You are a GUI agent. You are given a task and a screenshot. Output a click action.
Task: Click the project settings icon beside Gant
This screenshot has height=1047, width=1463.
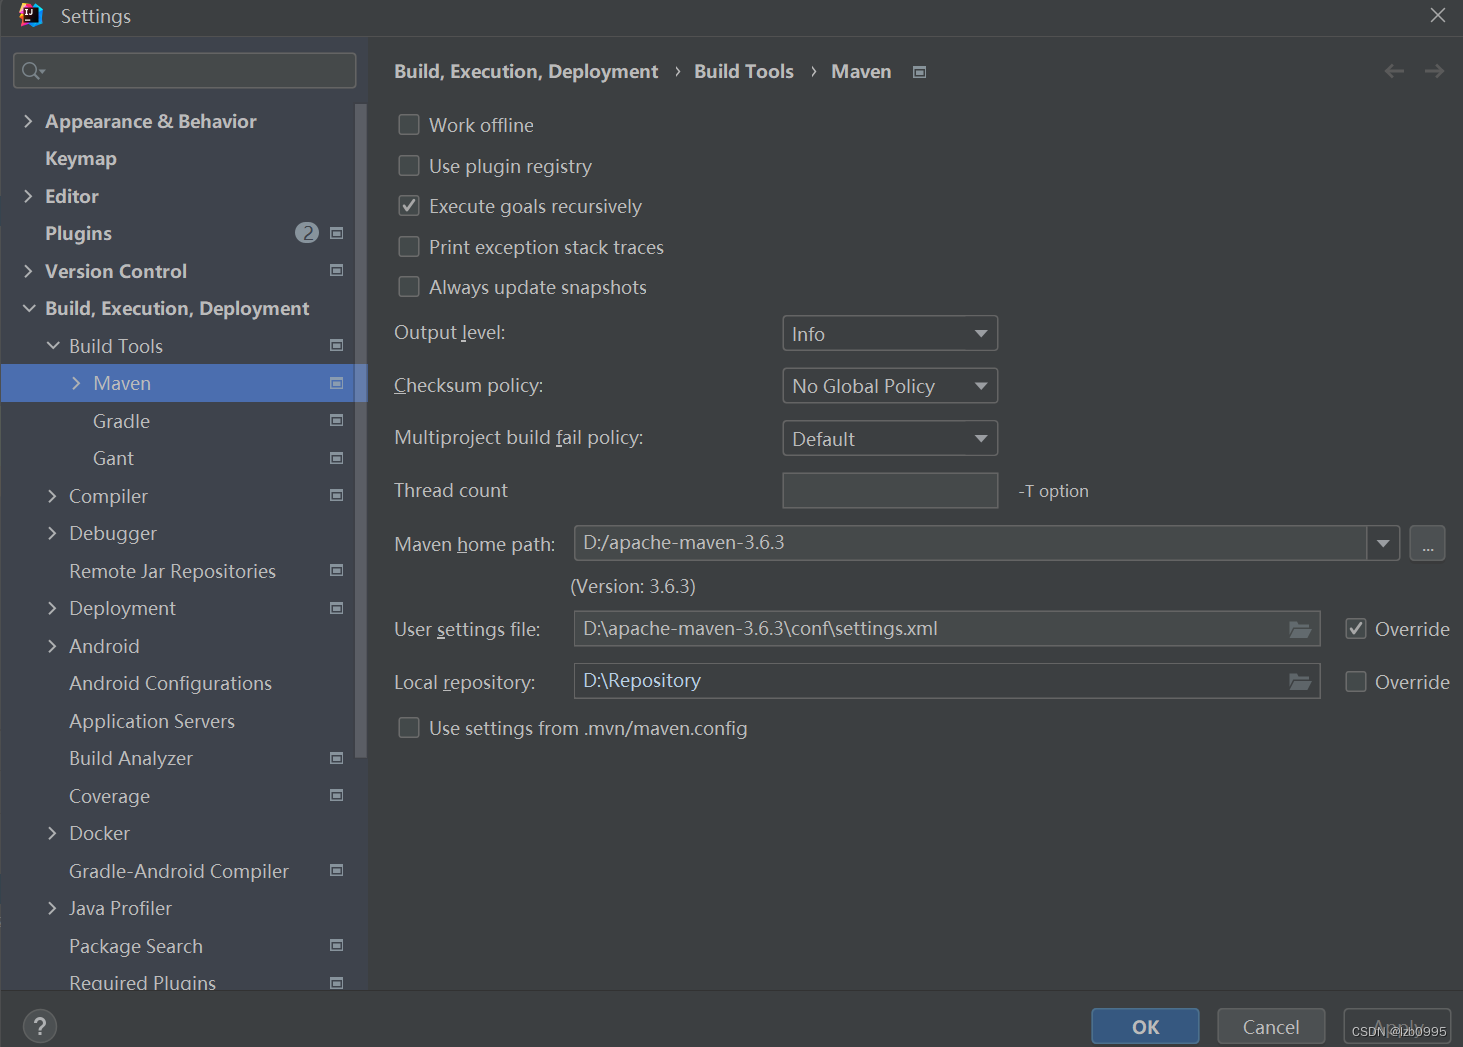[337, 458]
